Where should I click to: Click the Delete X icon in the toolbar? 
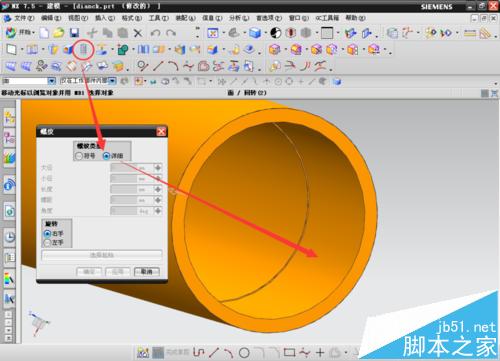138,33
